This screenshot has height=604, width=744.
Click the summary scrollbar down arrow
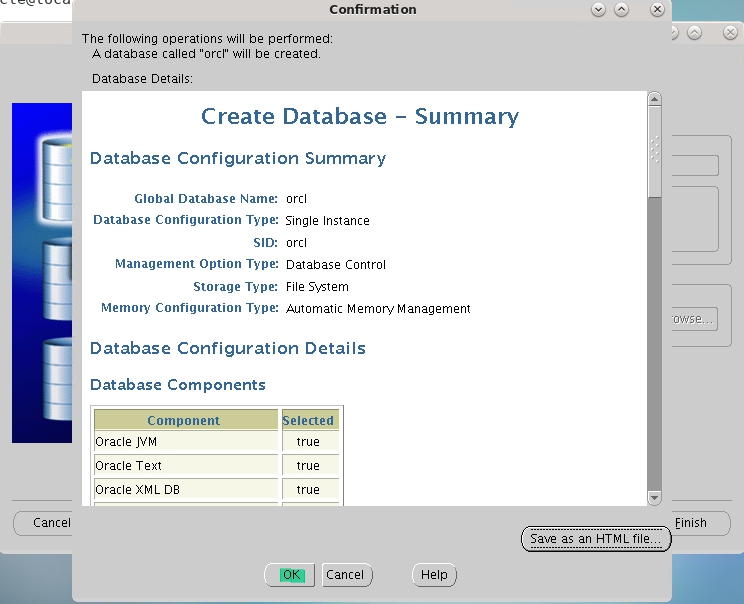tap(654, 498)
